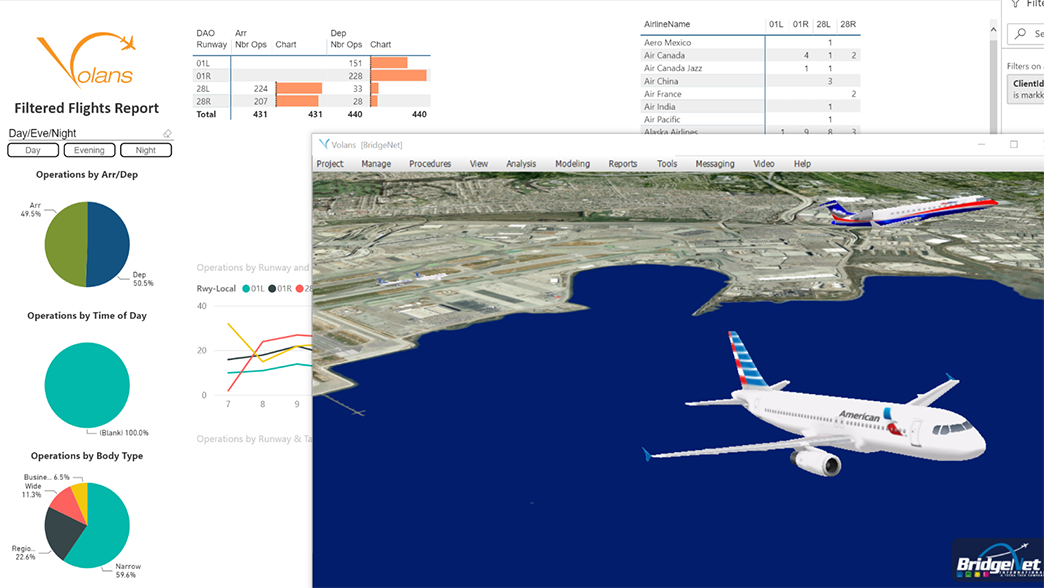Select the yellow Business slice in the Body Type pie
The image size is (1044, 588).
(81, 497)
